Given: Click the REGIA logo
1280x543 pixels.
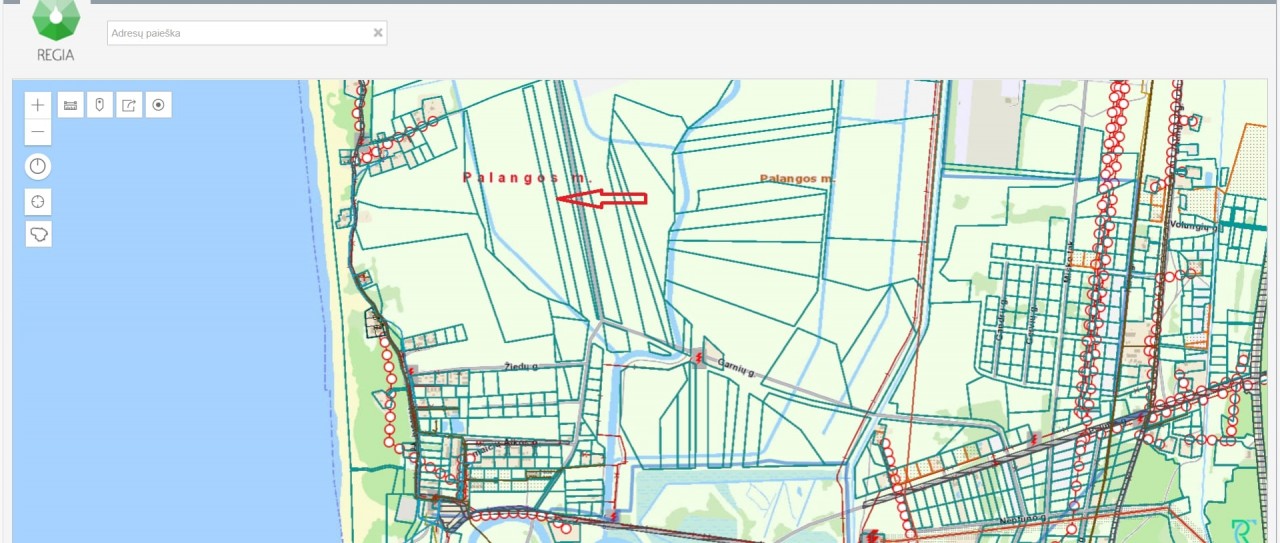Looking at the screenshot, I should (x=55, y=32).
